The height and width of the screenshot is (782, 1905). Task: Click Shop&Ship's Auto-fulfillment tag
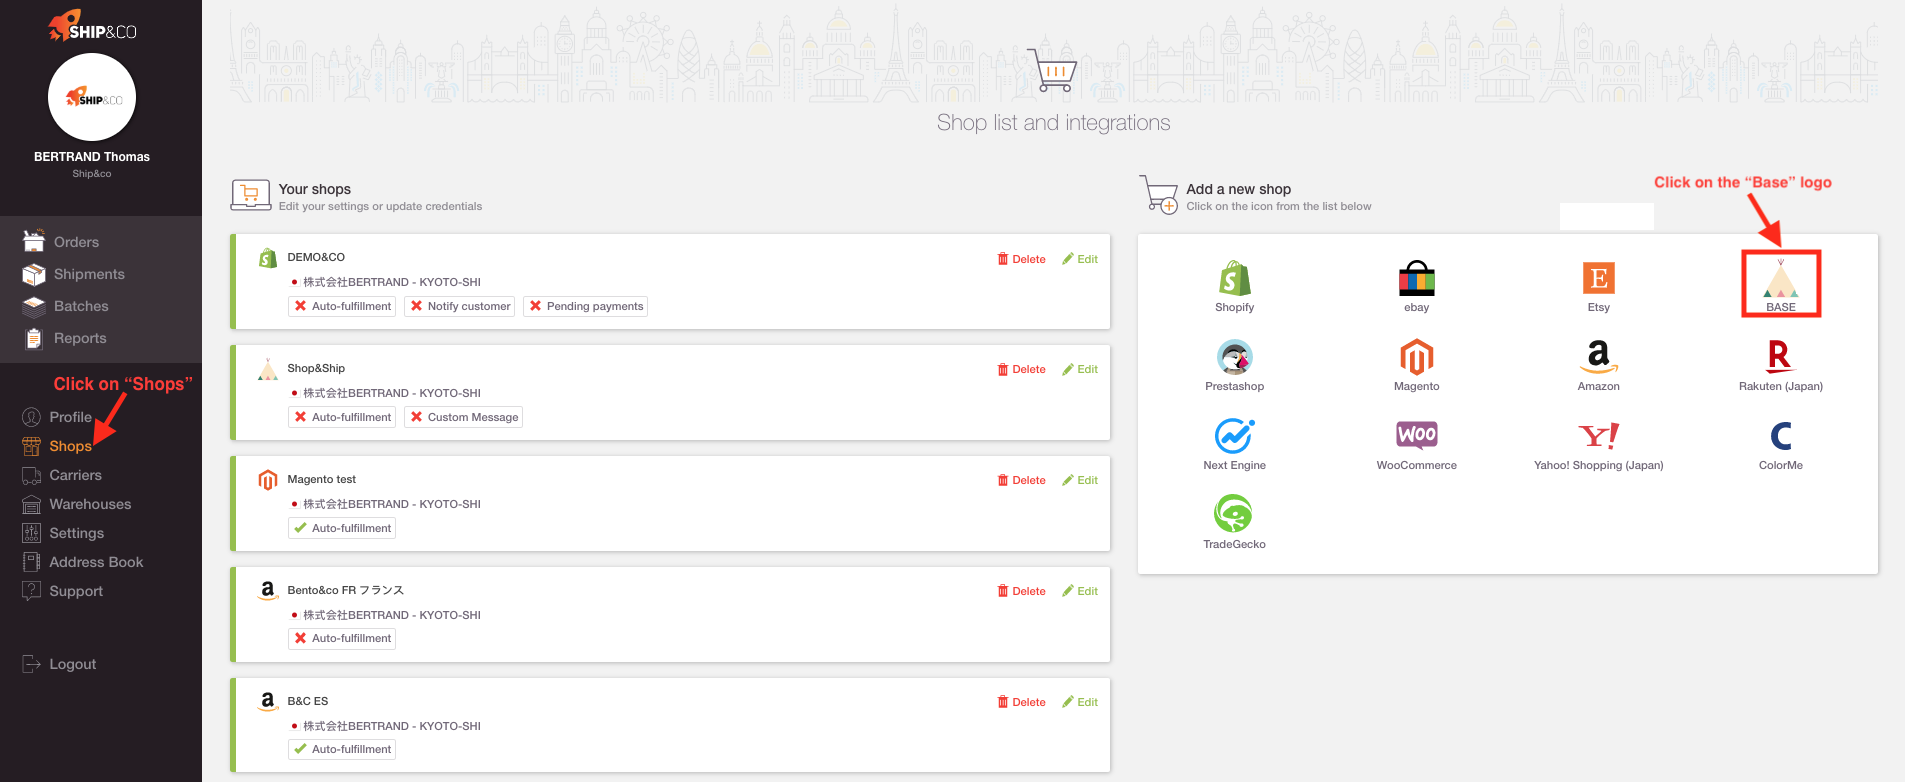click(x=342, y=417)
